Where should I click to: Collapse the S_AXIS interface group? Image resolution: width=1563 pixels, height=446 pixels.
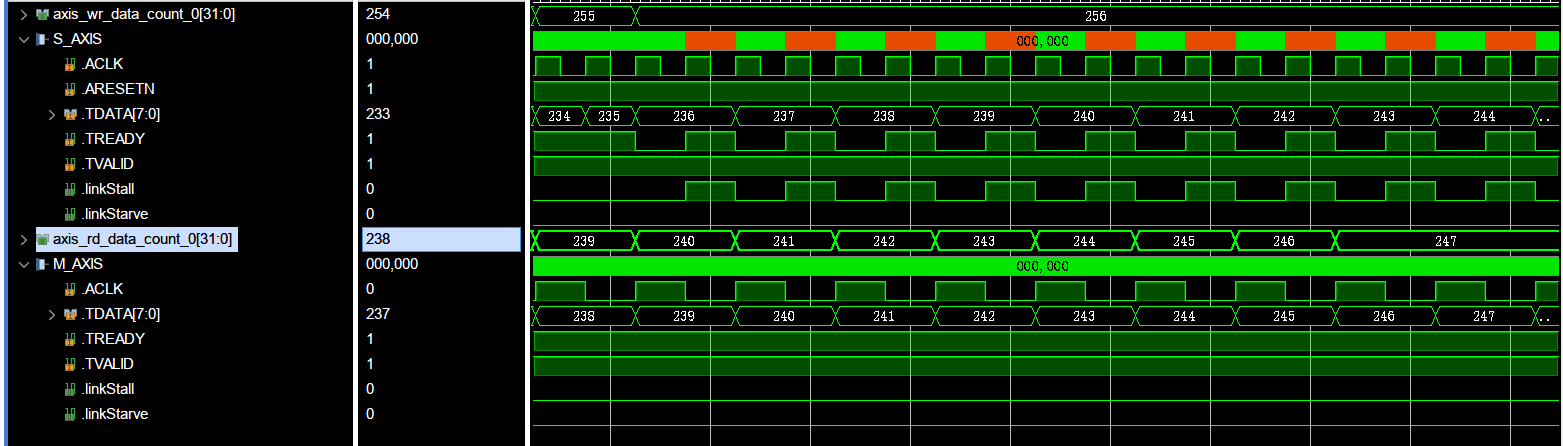pyautogui.click(x=24, y=40)
